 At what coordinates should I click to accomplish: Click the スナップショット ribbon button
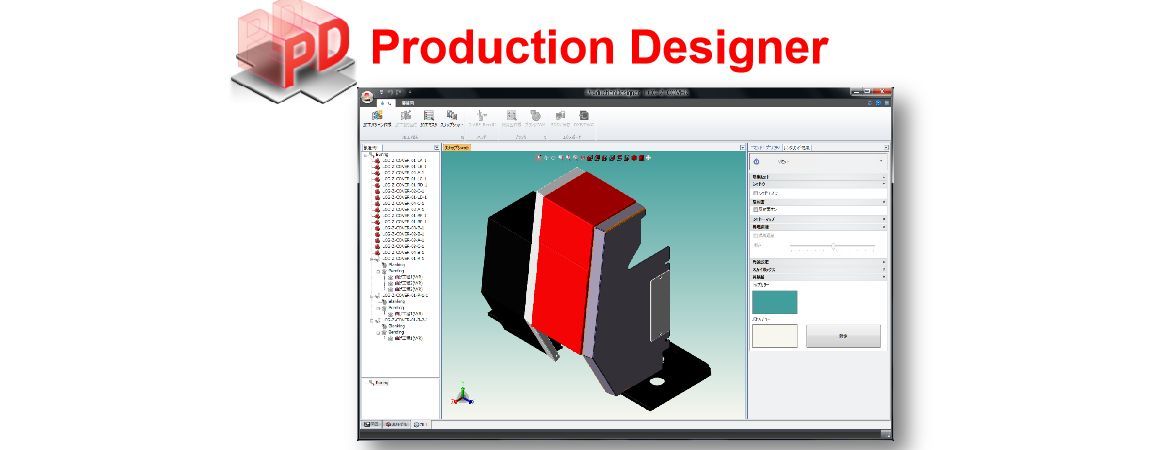(x=451, y=119)
